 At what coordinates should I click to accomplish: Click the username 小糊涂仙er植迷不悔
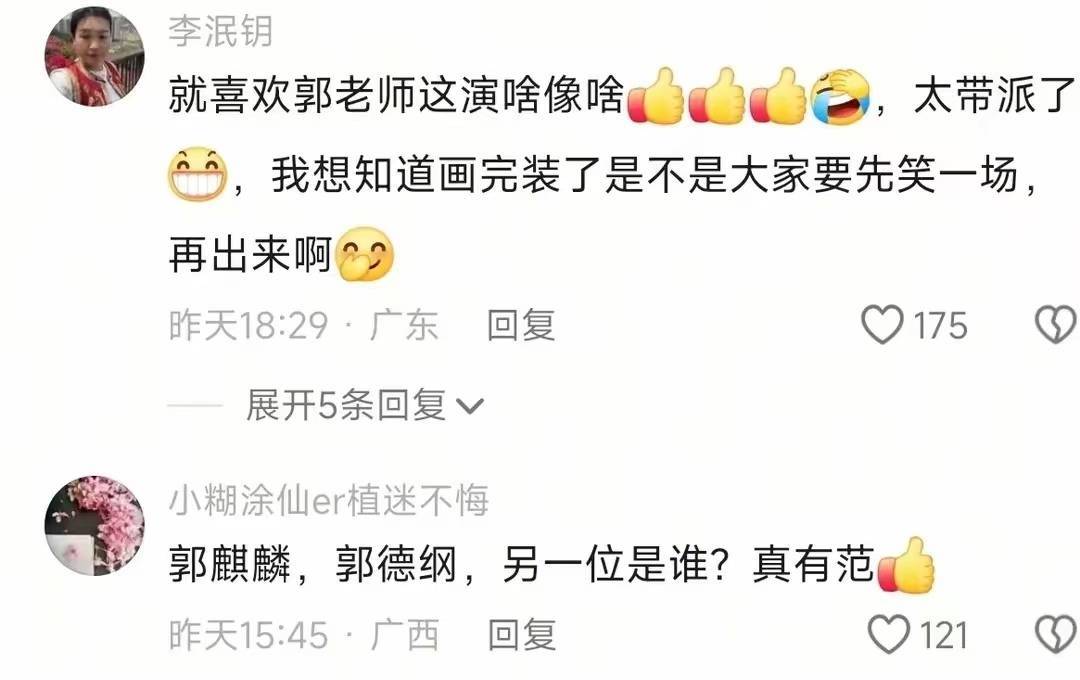(x=329, y=500)
